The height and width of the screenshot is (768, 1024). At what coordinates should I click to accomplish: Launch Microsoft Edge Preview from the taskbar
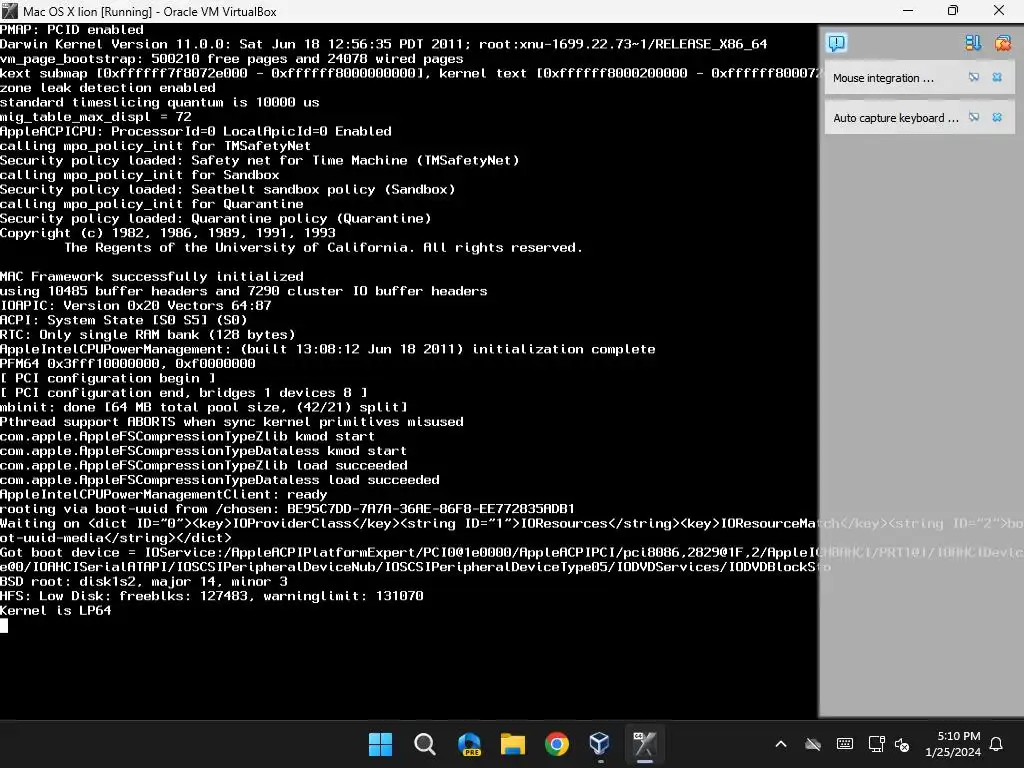469,744
